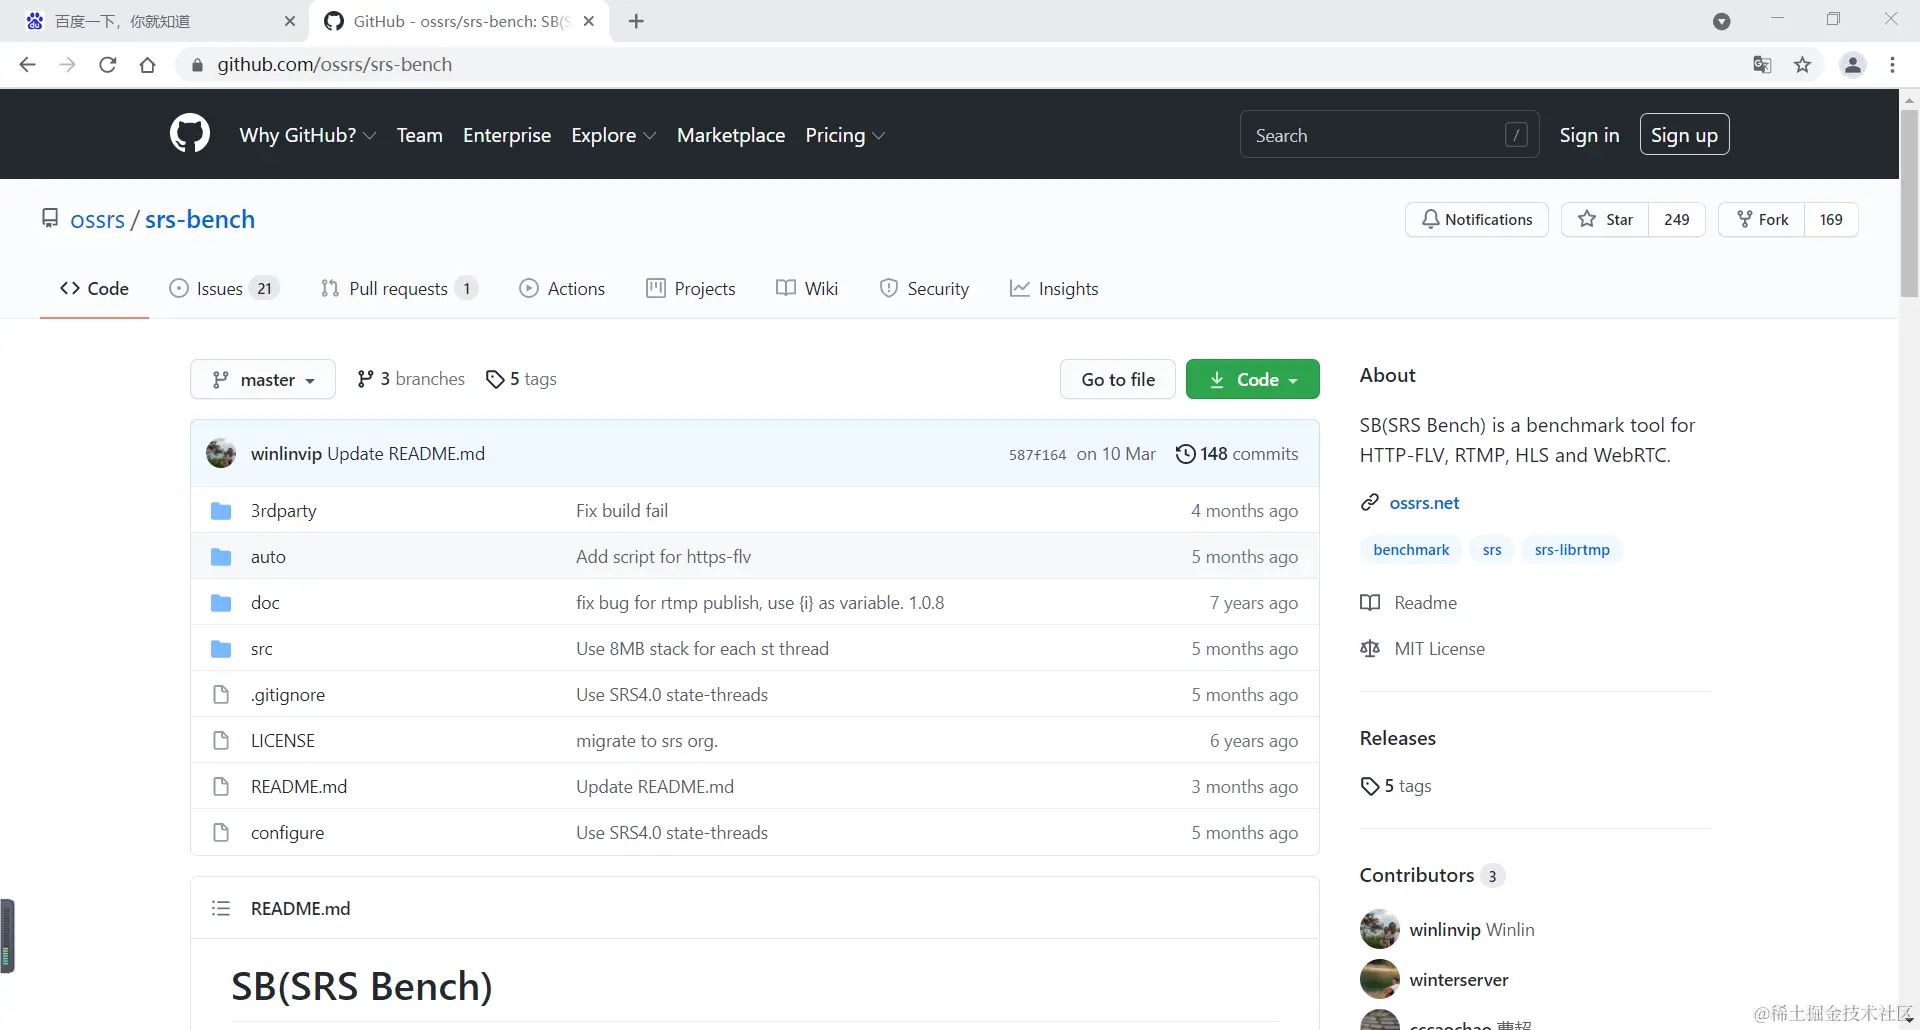Click the .gitignore file icon

click(x=221, y=695)
